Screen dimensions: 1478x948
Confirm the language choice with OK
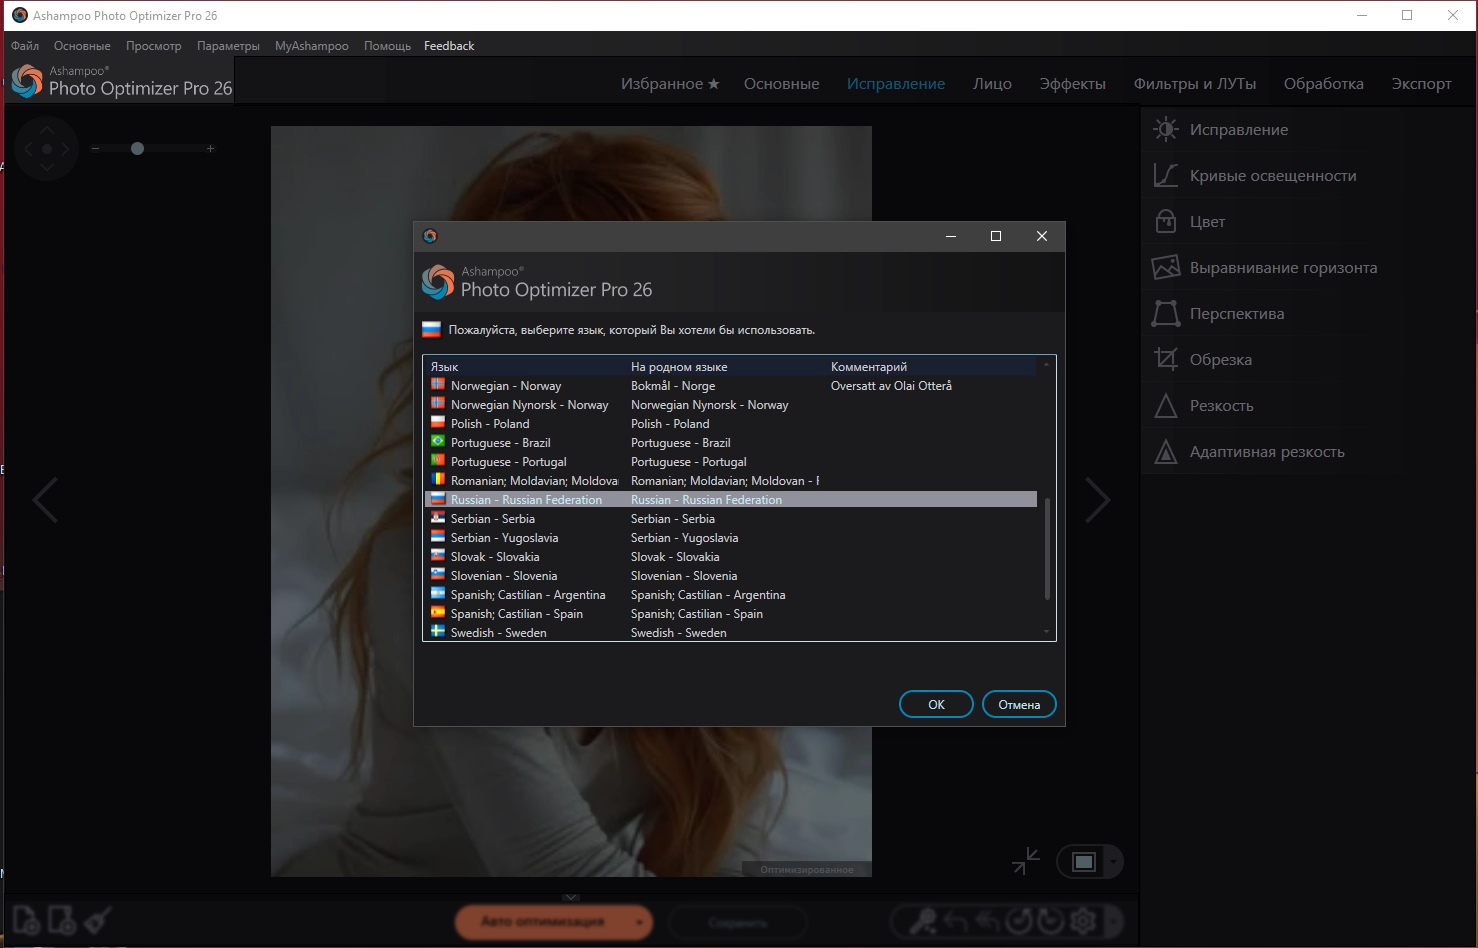tap(936, 705)
